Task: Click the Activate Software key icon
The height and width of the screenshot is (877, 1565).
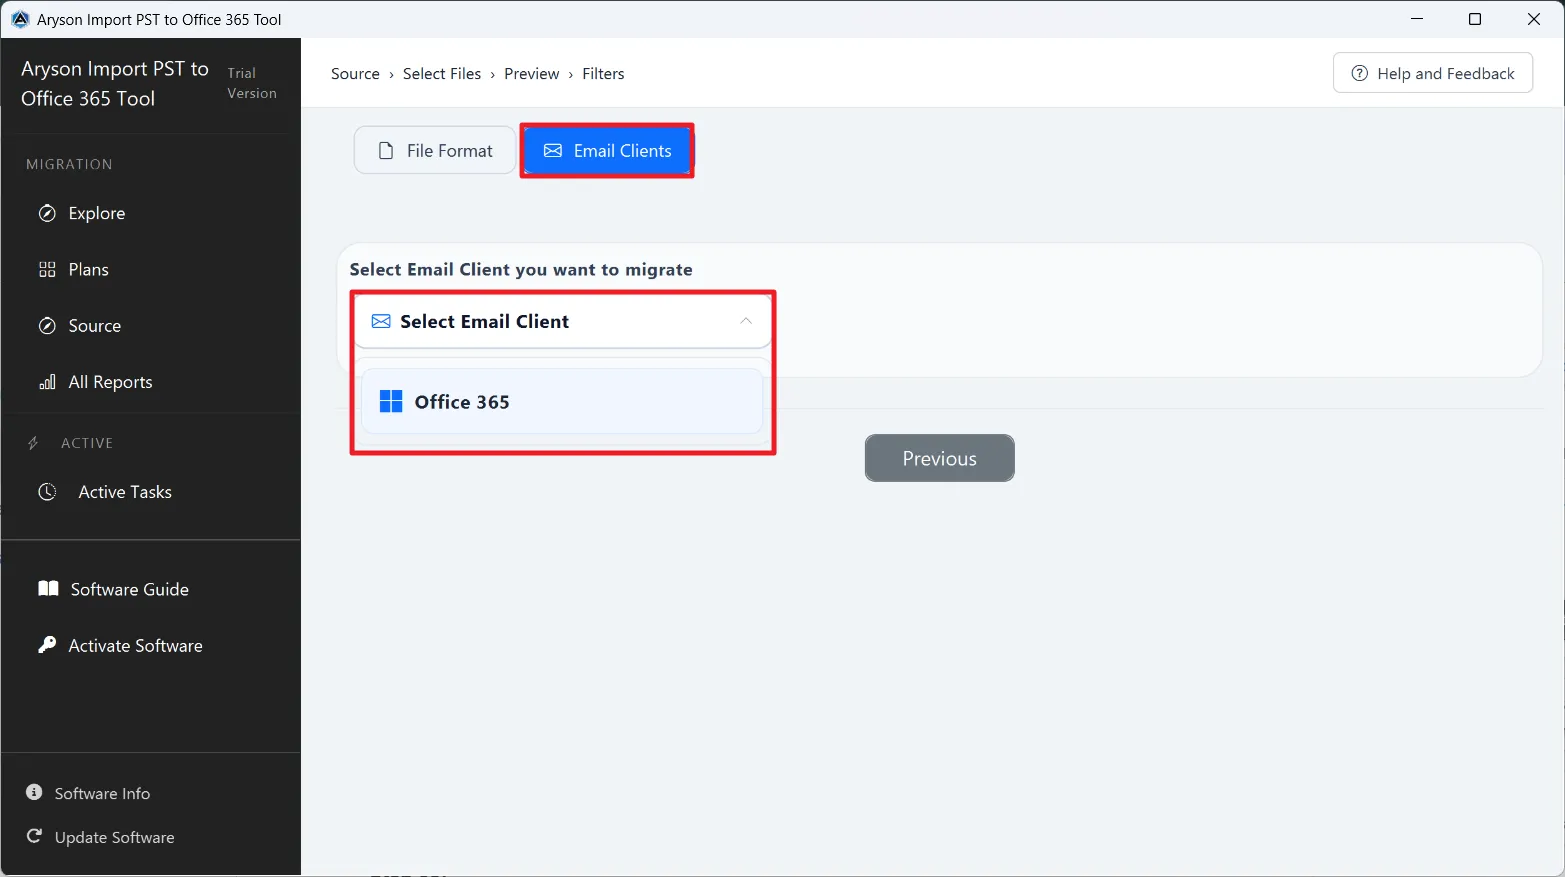Action: (47, 645)
